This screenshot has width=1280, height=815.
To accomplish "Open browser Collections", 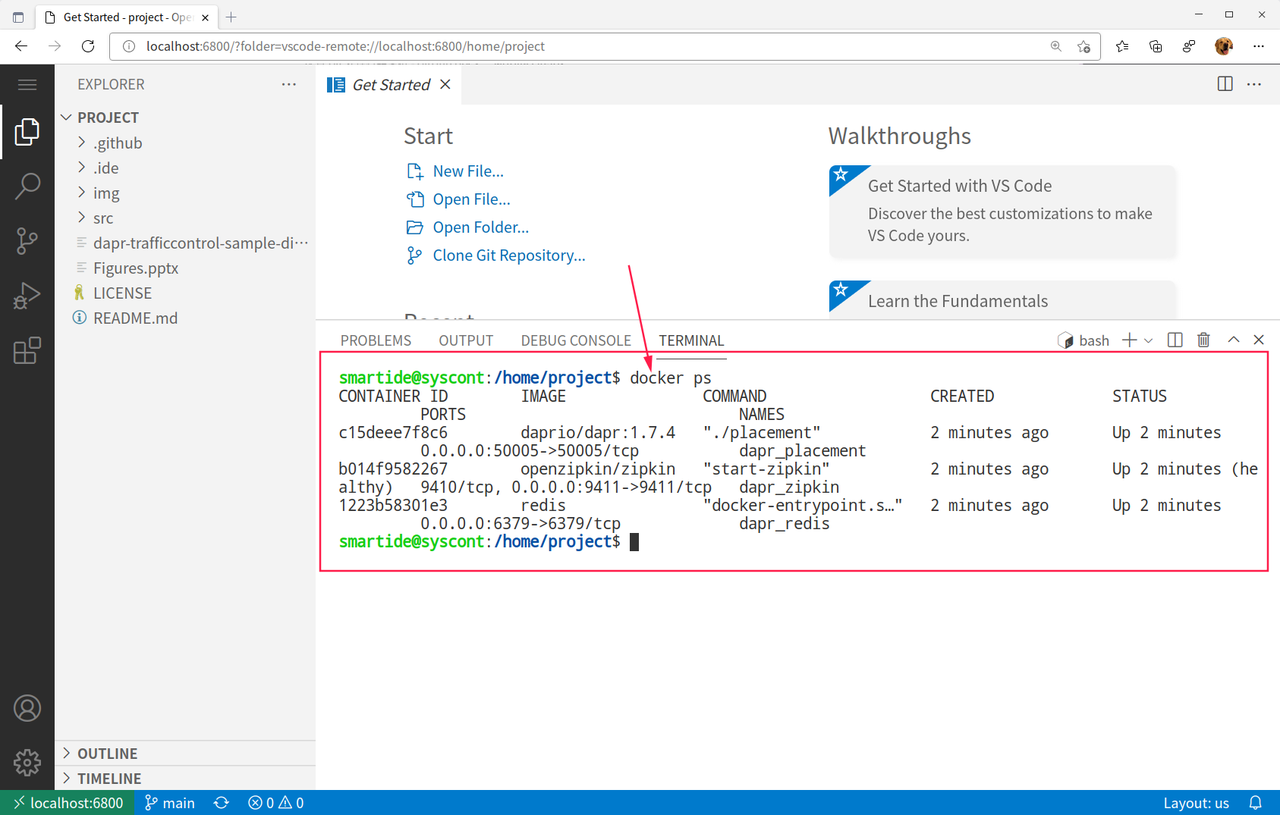I will tap(1156, 46).
